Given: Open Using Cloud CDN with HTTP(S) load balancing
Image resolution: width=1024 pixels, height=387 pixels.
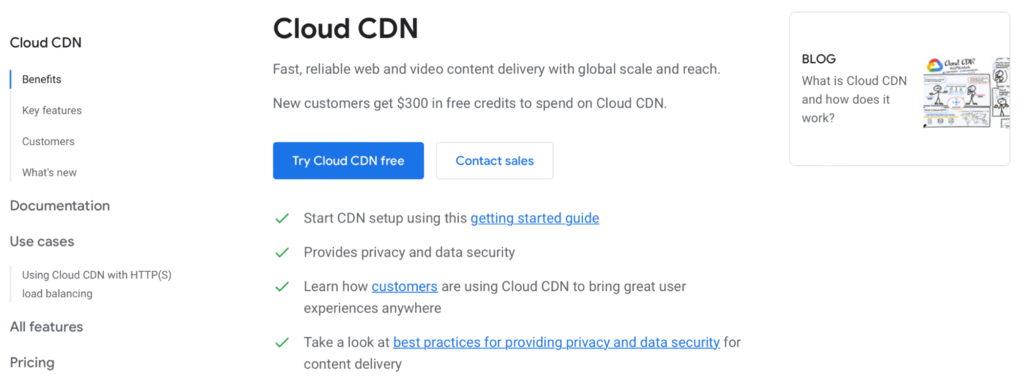Looking at the screenshot, I should (x=97, y=285).
